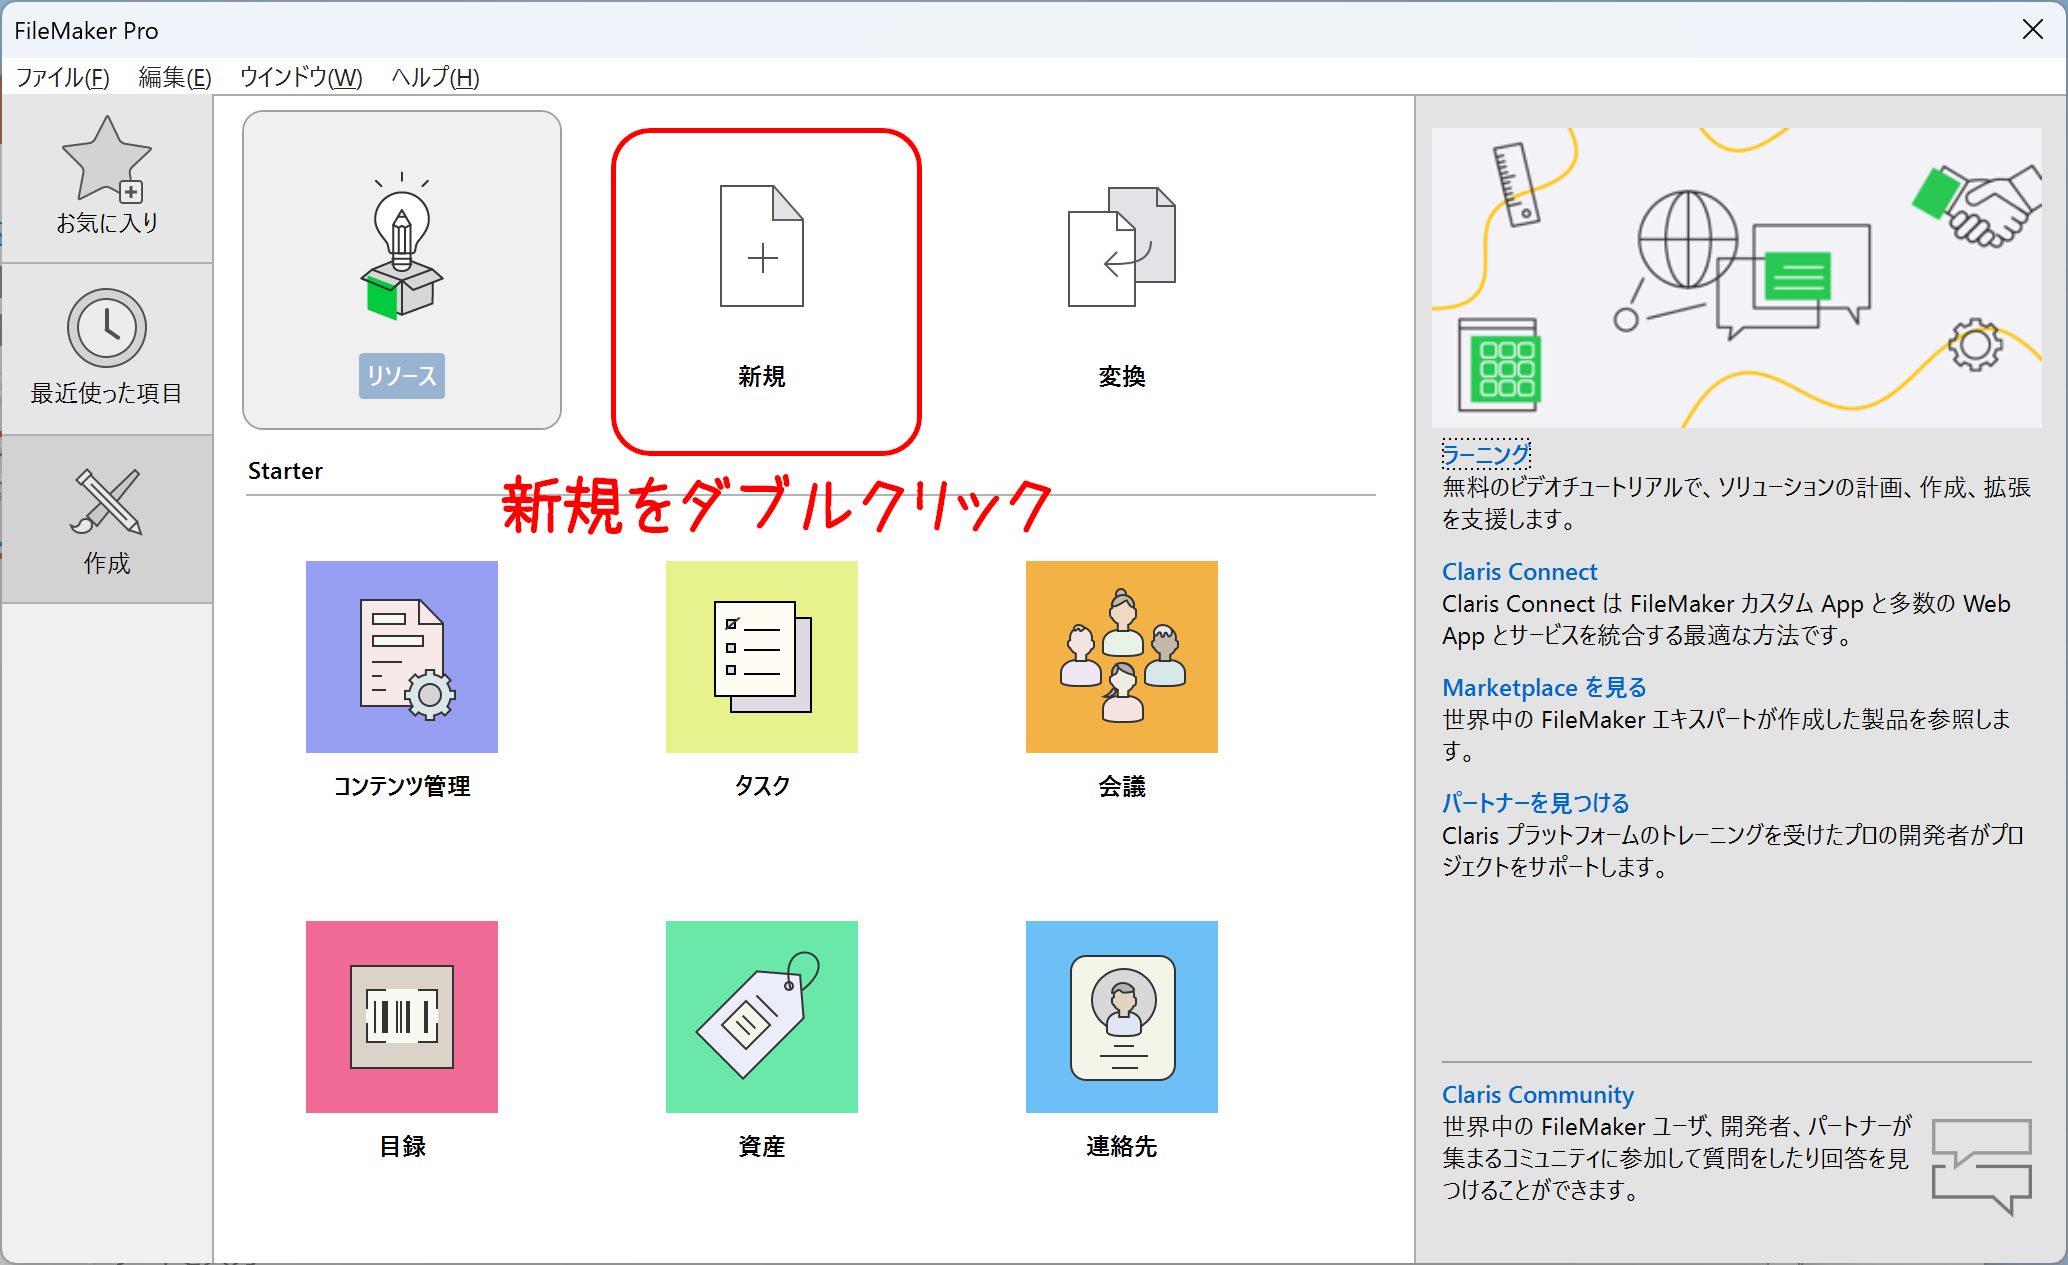Open the ウインドウ(W) menu
This screenshot has width=2068, height=1265.
(300, 77)
